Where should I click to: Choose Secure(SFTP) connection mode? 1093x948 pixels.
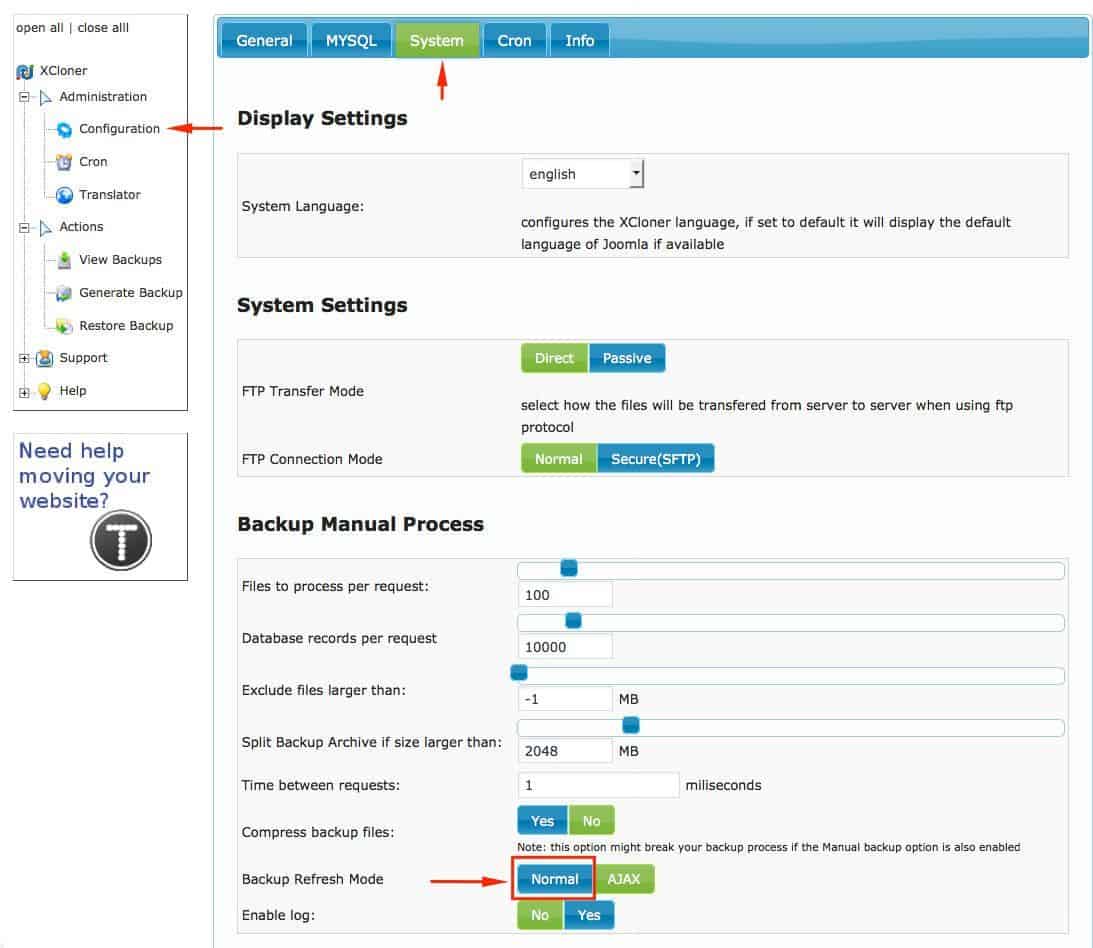pyautogui.click(x=655, y=459)
